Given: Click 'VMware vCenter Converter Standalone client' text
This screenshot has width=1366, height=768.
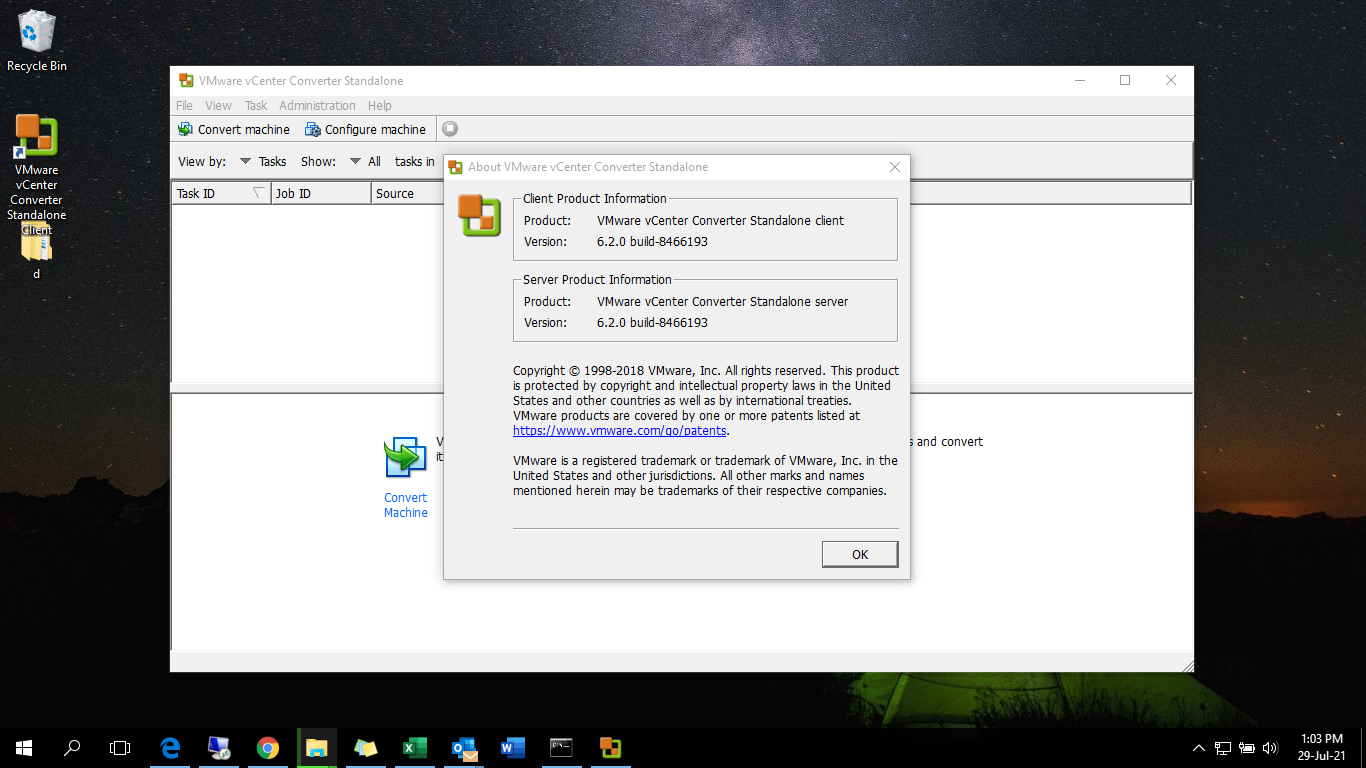Looking at the screenshot, I should [720, 220].
